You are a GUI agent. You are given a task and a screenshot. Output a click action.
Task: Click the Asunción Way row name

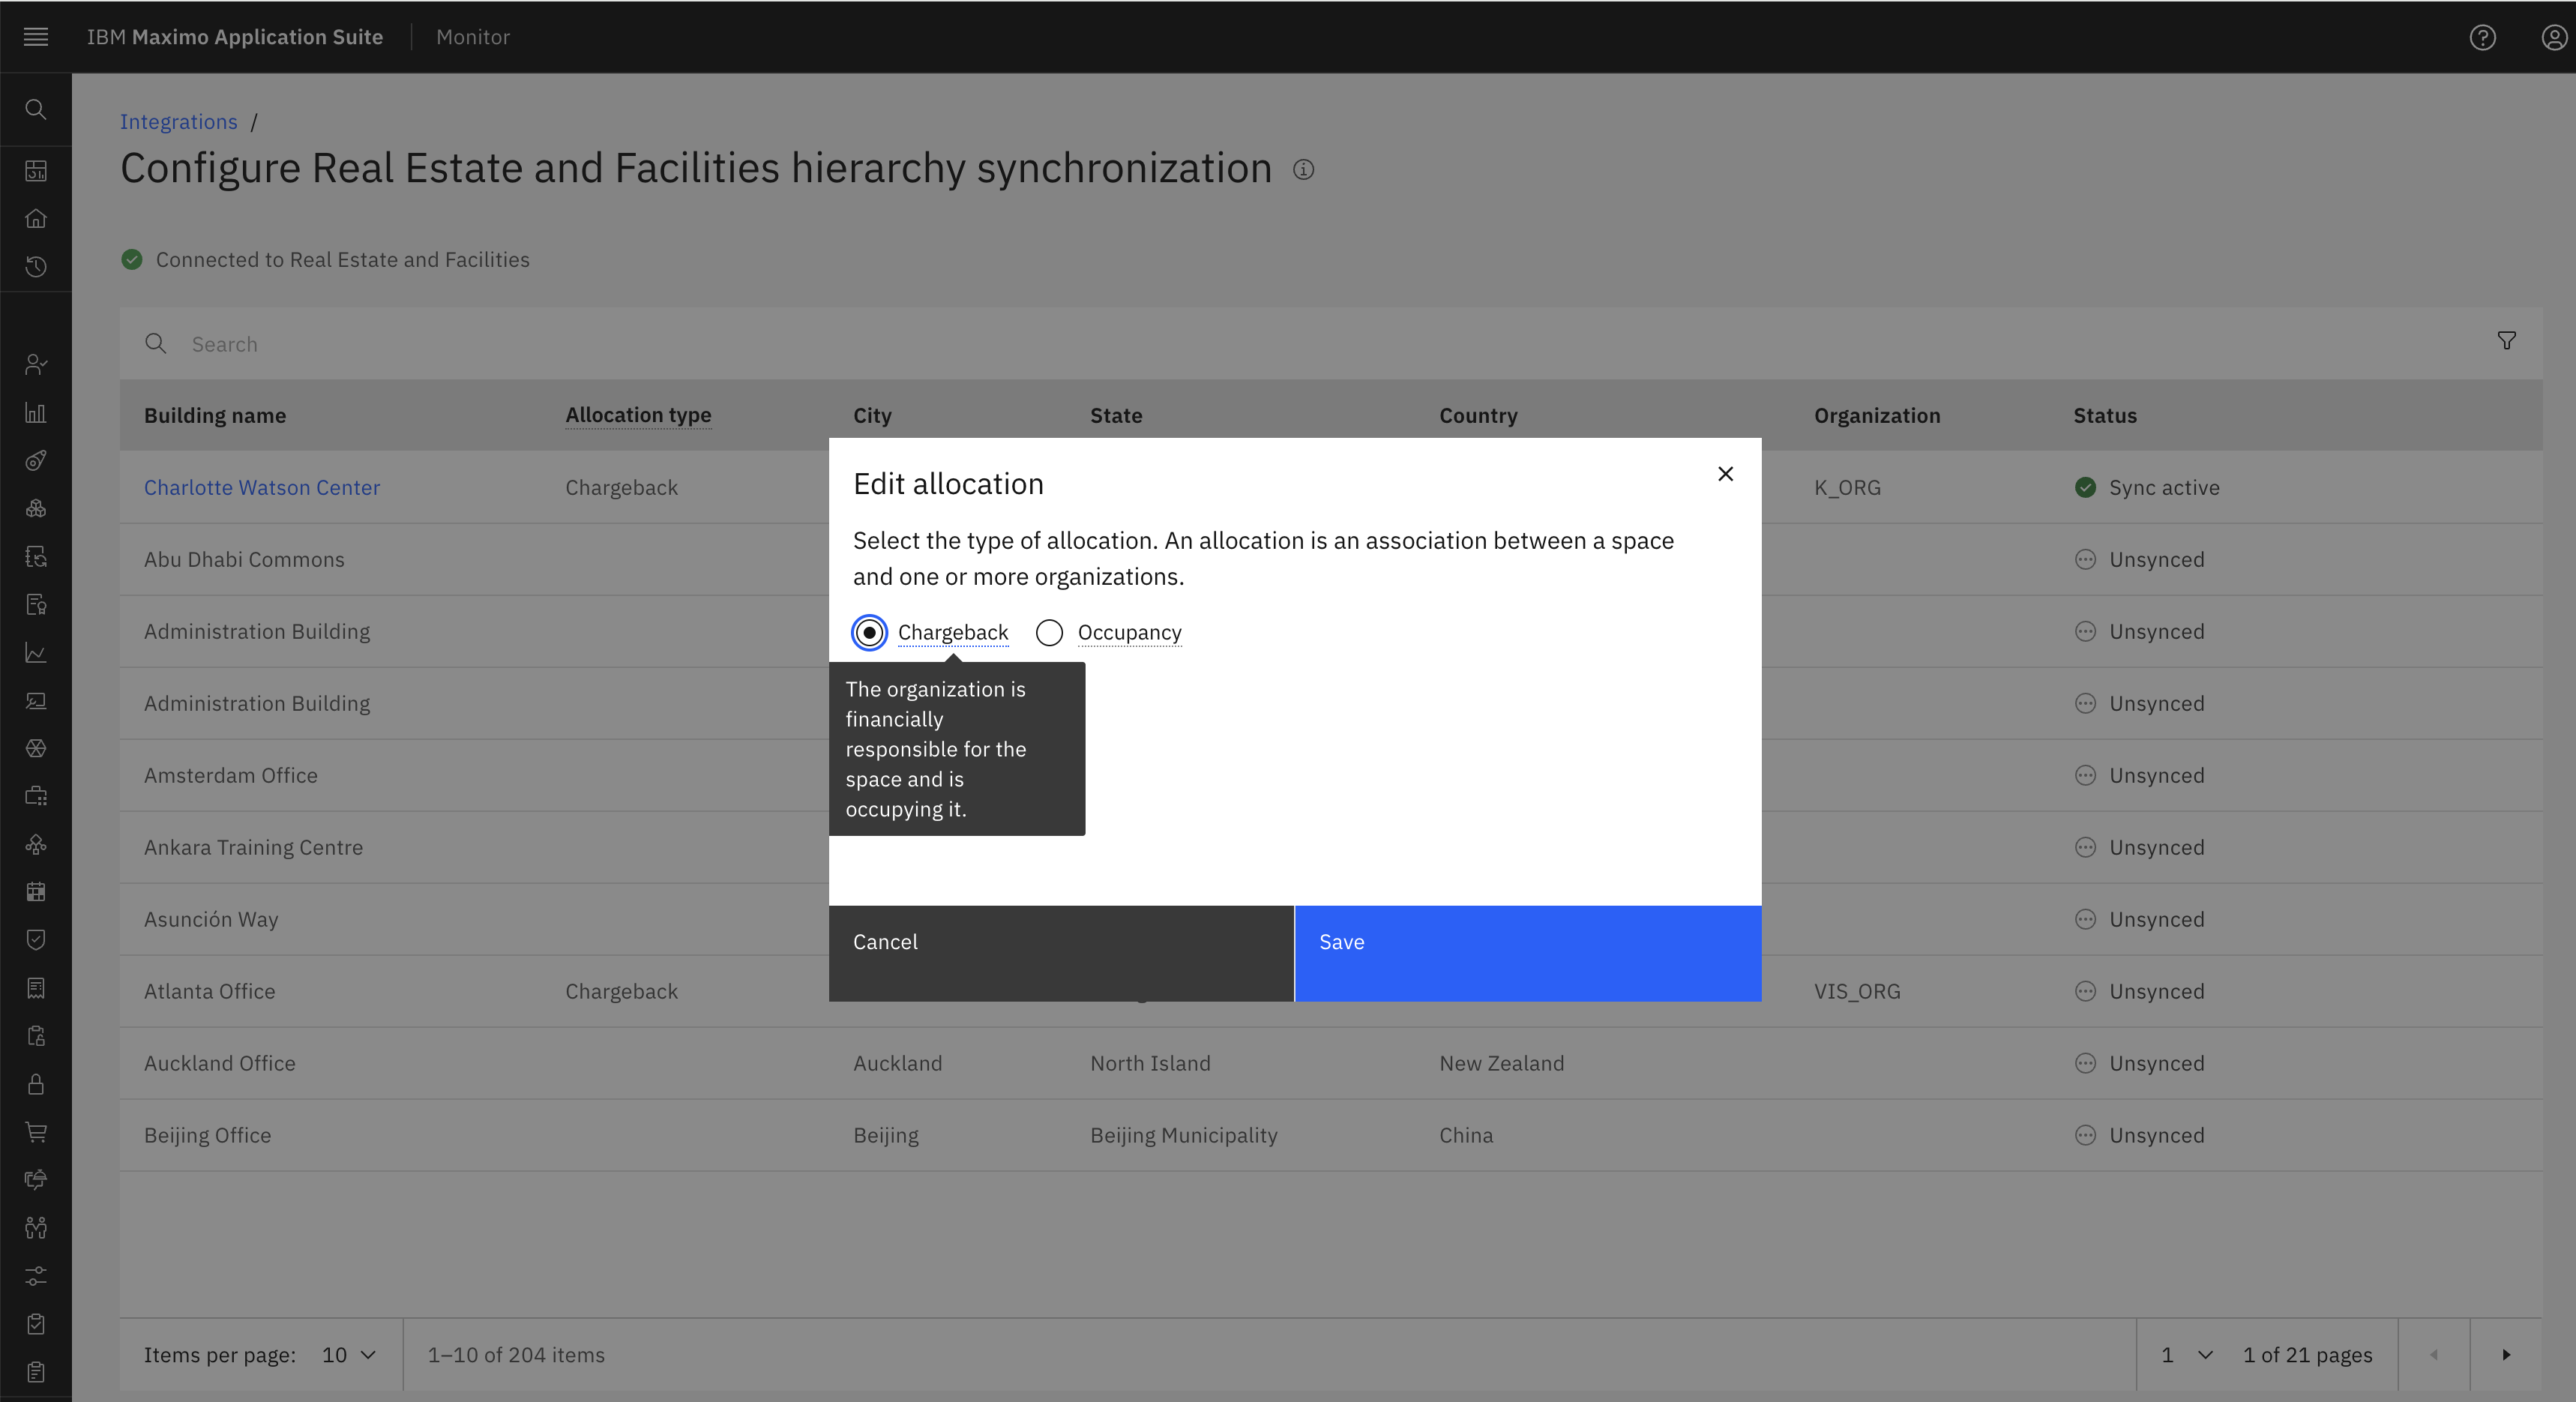pyautogui.click(x=211, y=920)
